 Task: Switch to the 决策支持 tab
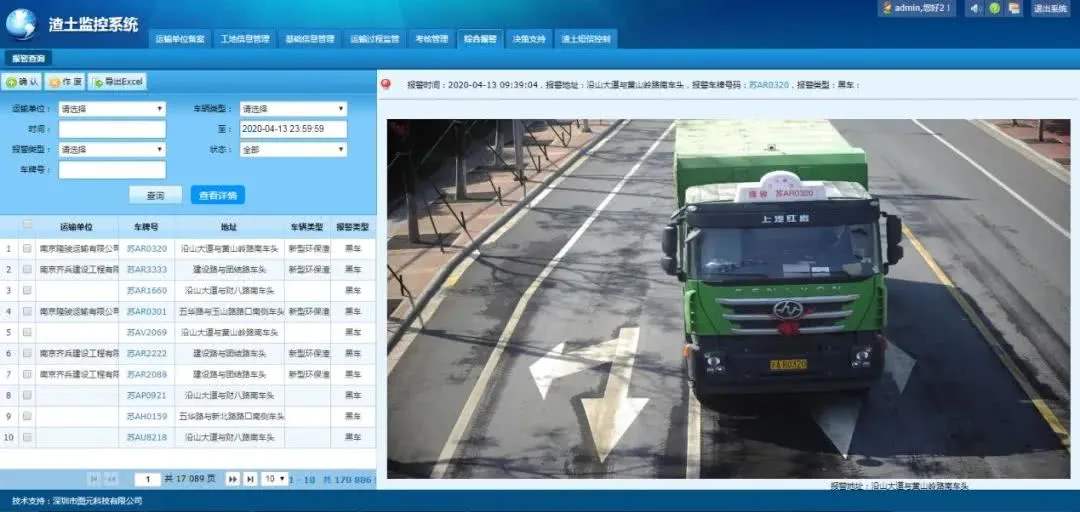pyautogui.click(x=529, y=39)
